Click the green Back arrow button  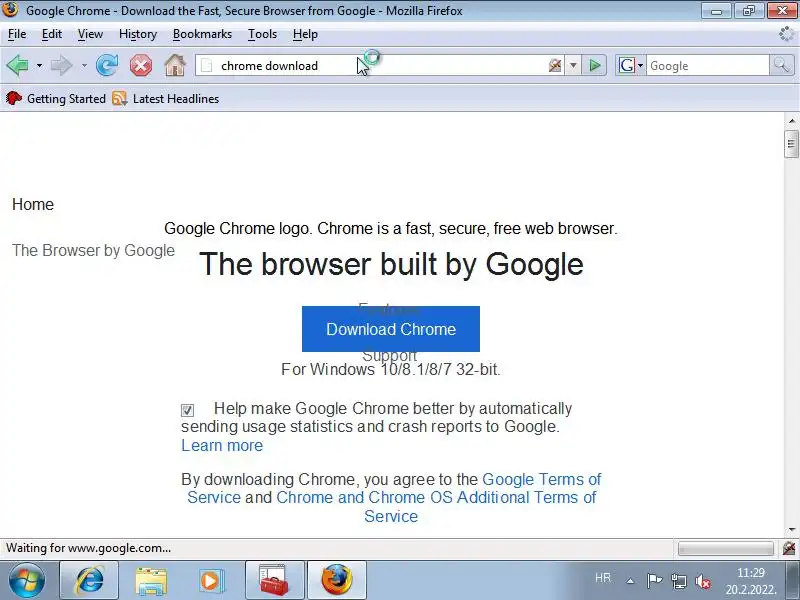point(17,65)
